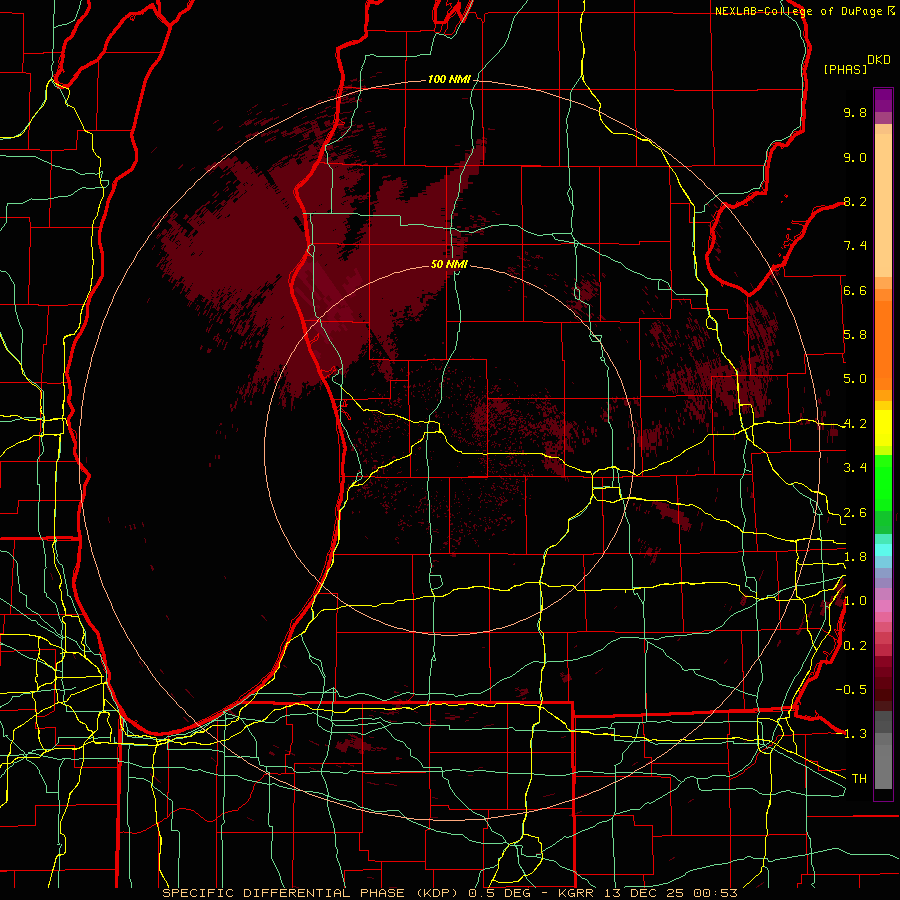This screenshot has height=900, width=900.
Task: Click the 1.8 scale value
Action: click(855, 557)
